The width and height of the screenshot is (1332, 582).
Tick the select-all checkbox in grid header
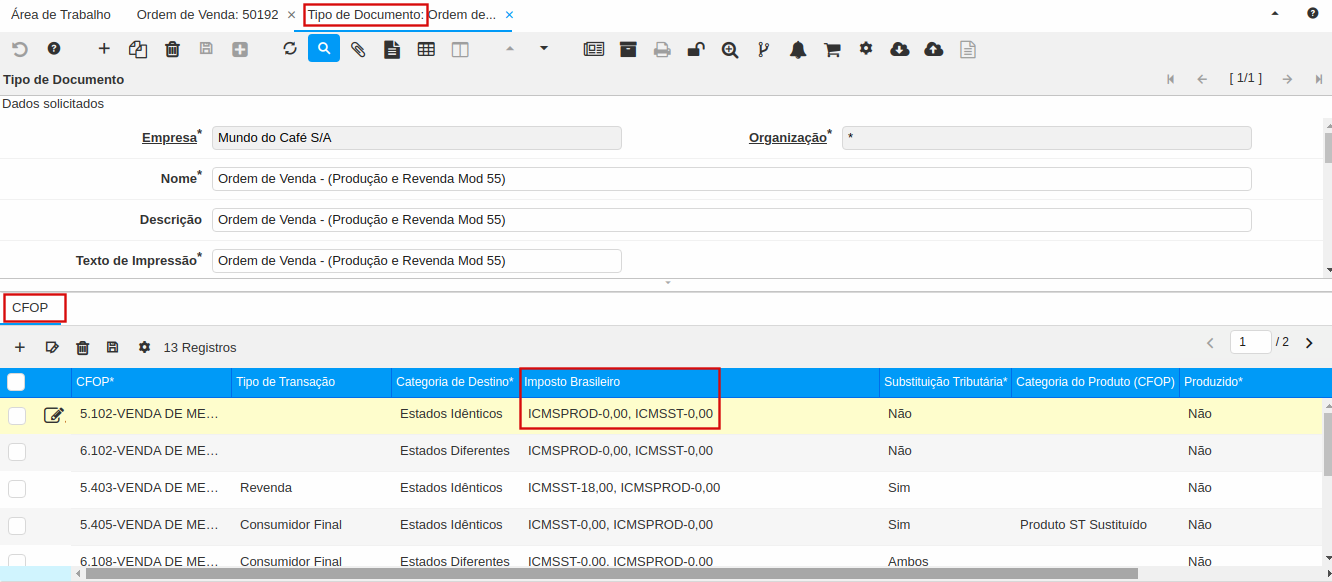tap(16, 382)
